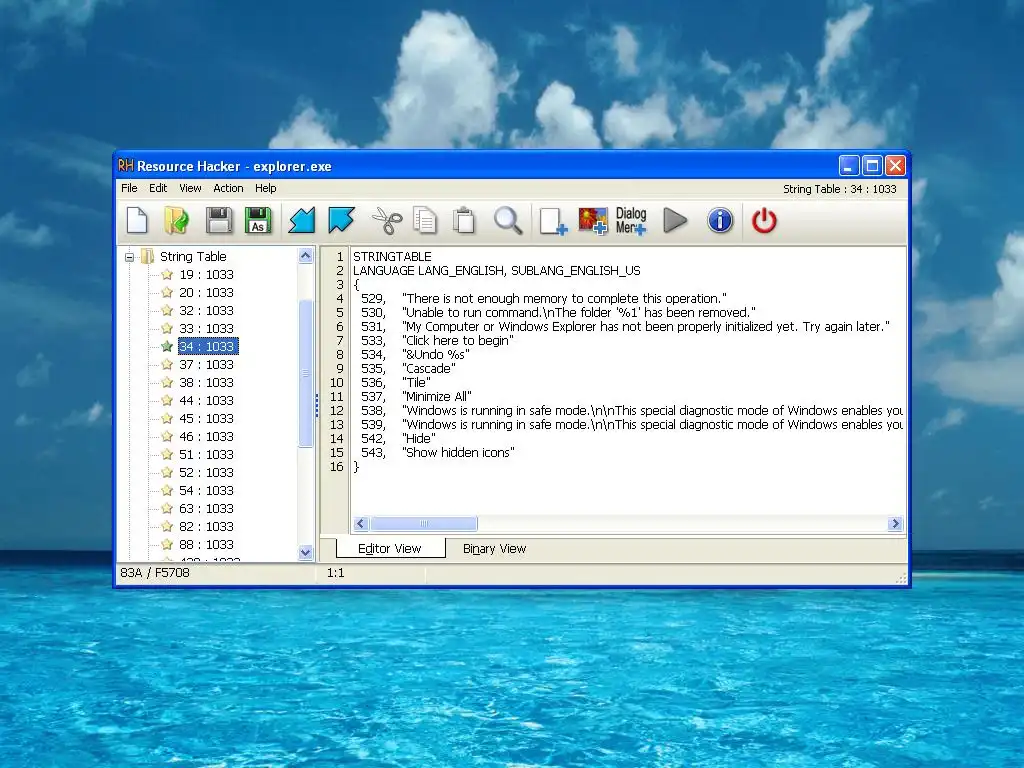The image size is (1024, 768).
Task: Select tree item 45 : 1033
Action: point(206,418)
